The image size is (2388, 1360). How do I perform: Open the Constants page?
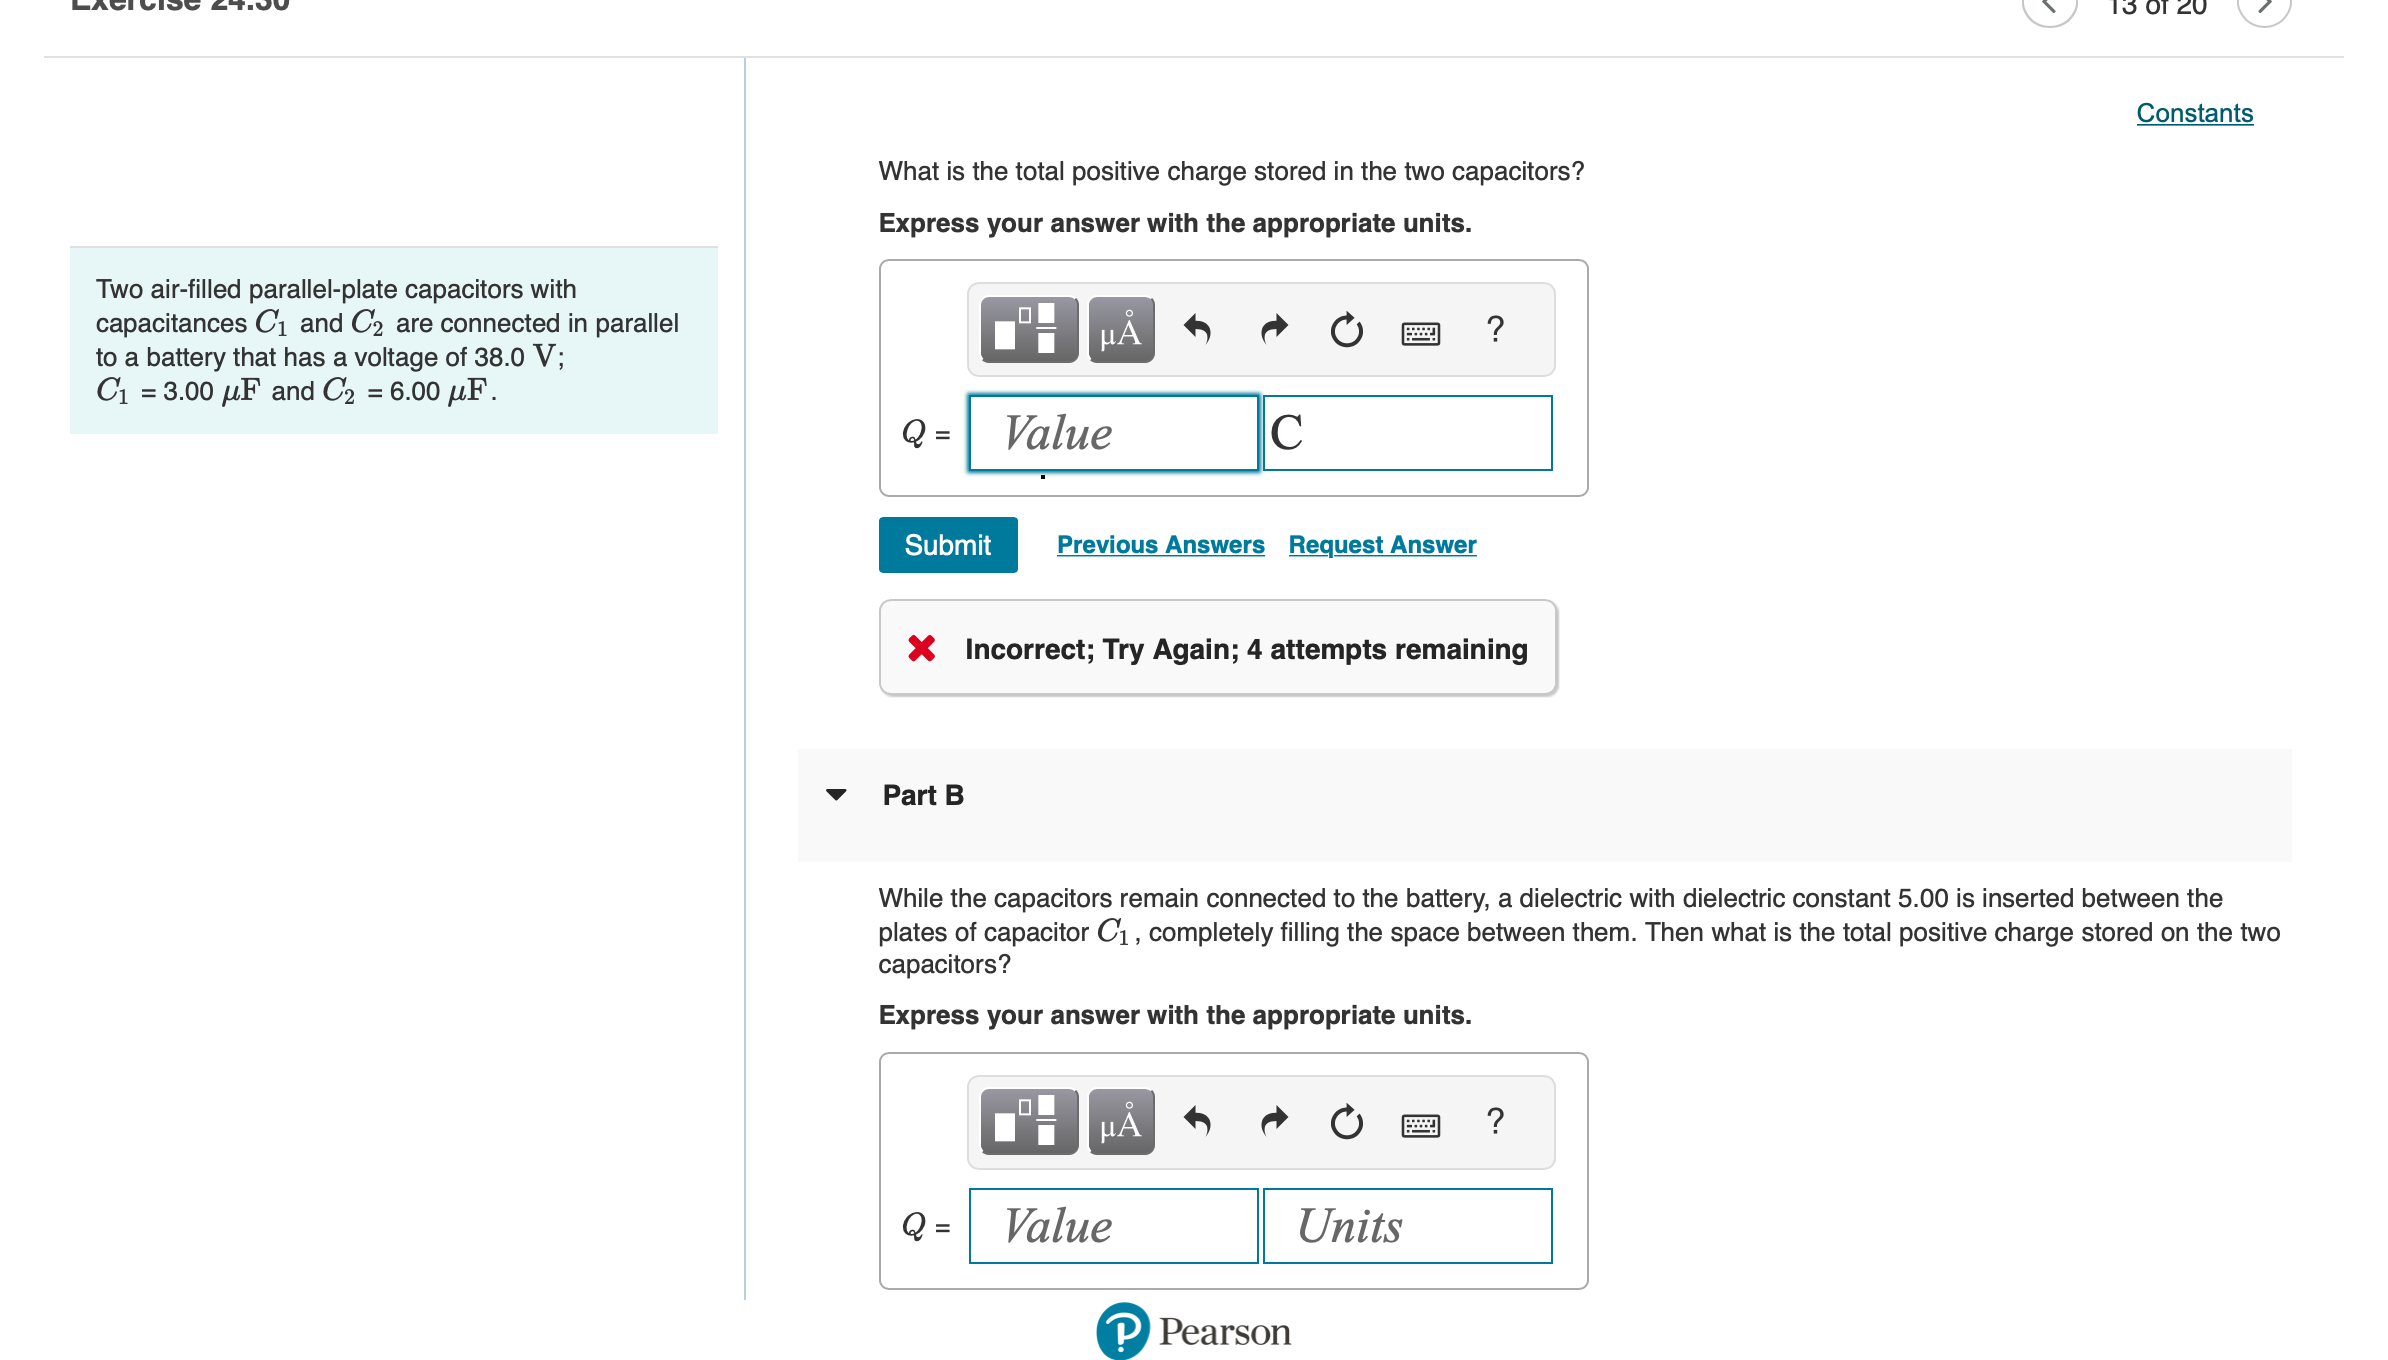[x=2194, y=113]
